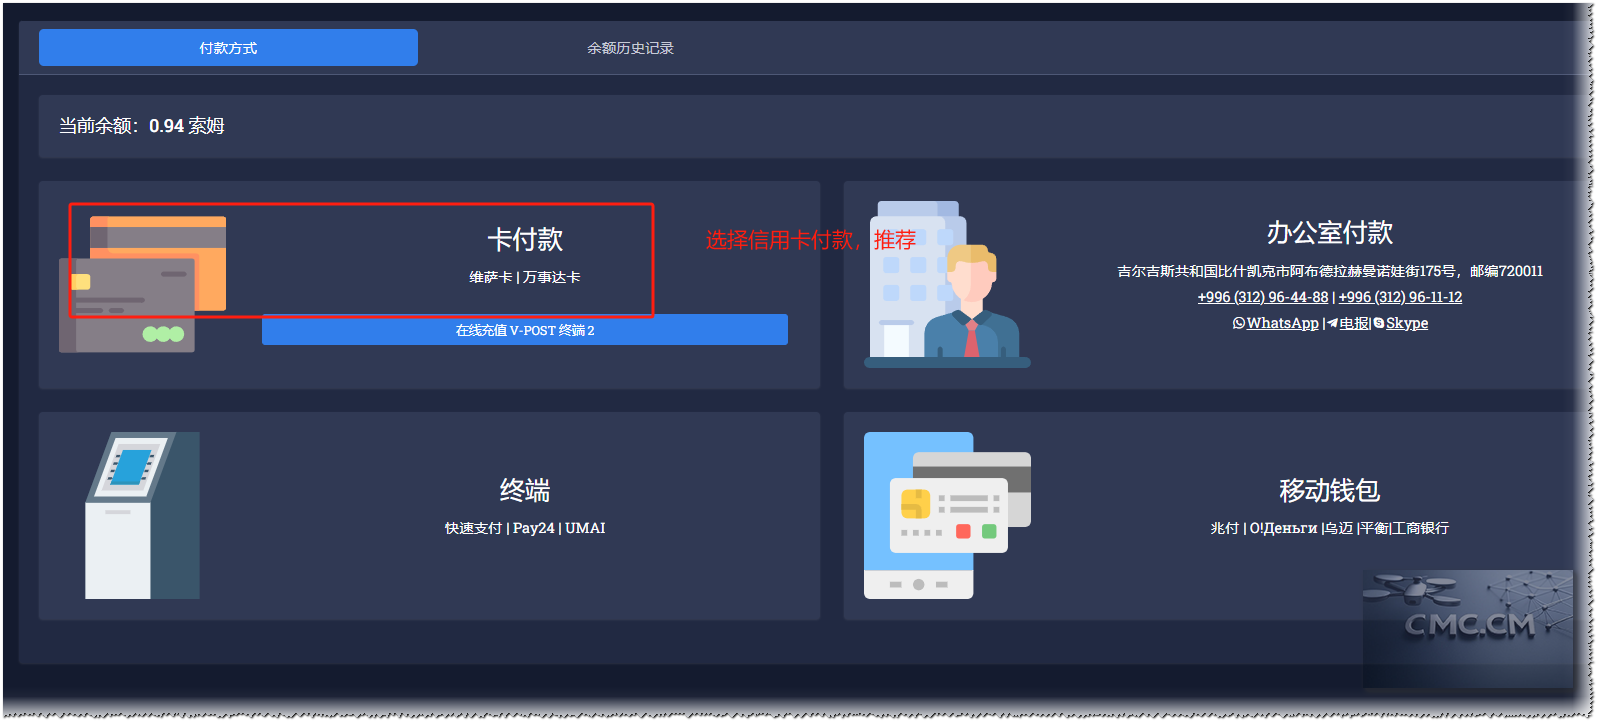Click the Telegram paper plane icon
Image resolution: width=1603 pixels, height=727 pixels.
[x=1333, y=323]
